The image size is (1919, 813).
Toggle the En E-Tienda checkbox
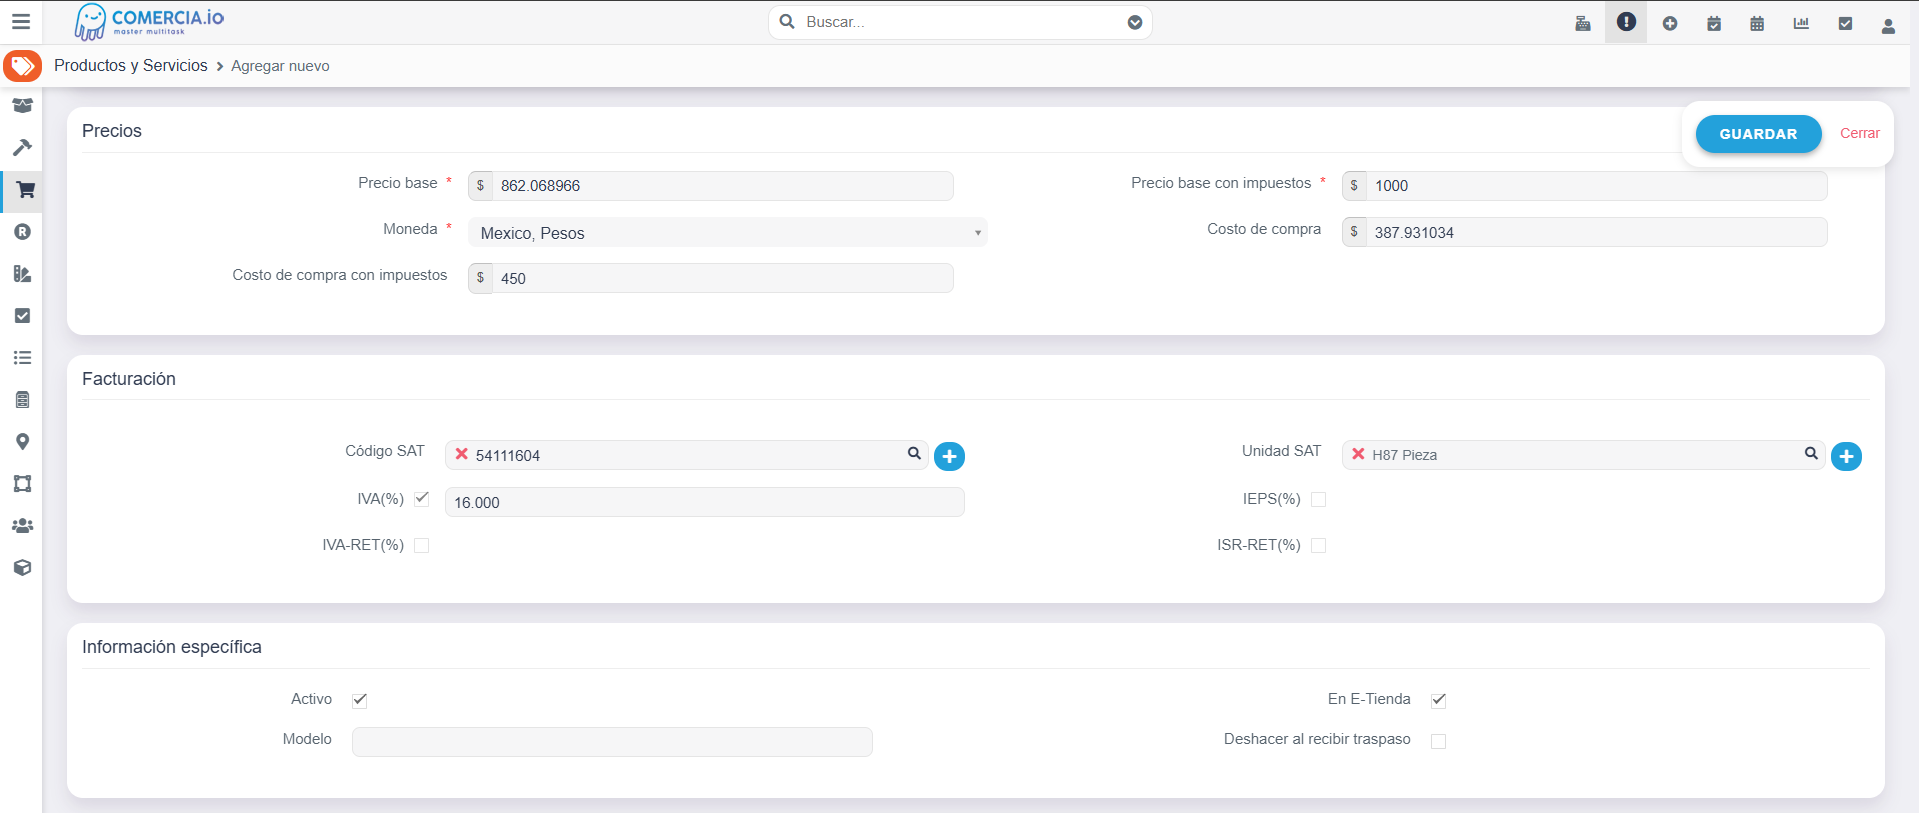pos(1439,700)
